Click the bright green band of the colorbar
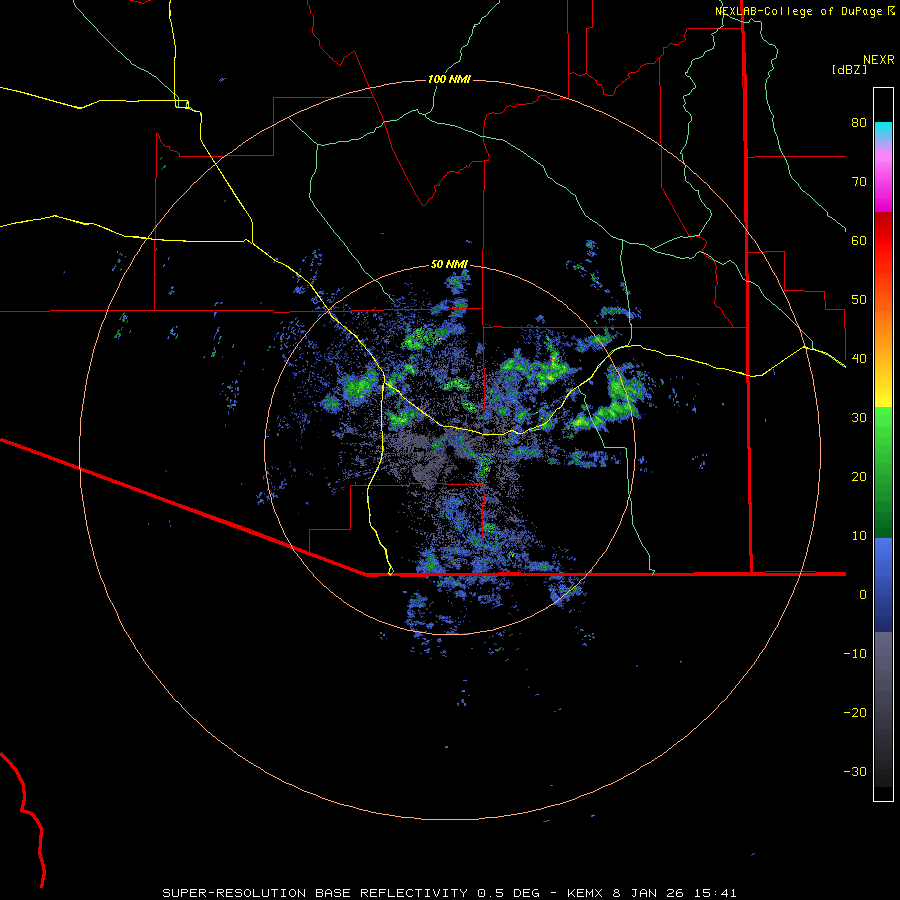The image size is (900, 900). coord(883,430)
